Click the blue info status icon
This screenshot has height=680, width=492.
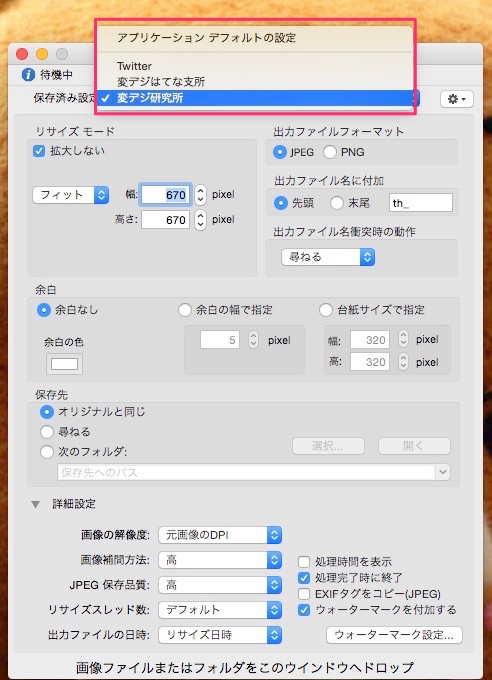28,75
